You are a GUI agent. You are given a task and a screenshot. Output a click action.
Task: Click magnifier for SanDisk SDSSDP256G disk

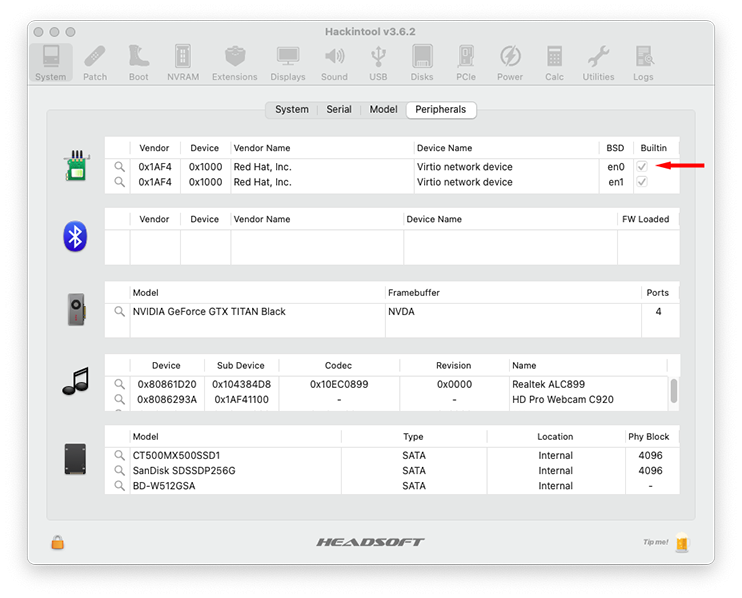click(120, 470)
